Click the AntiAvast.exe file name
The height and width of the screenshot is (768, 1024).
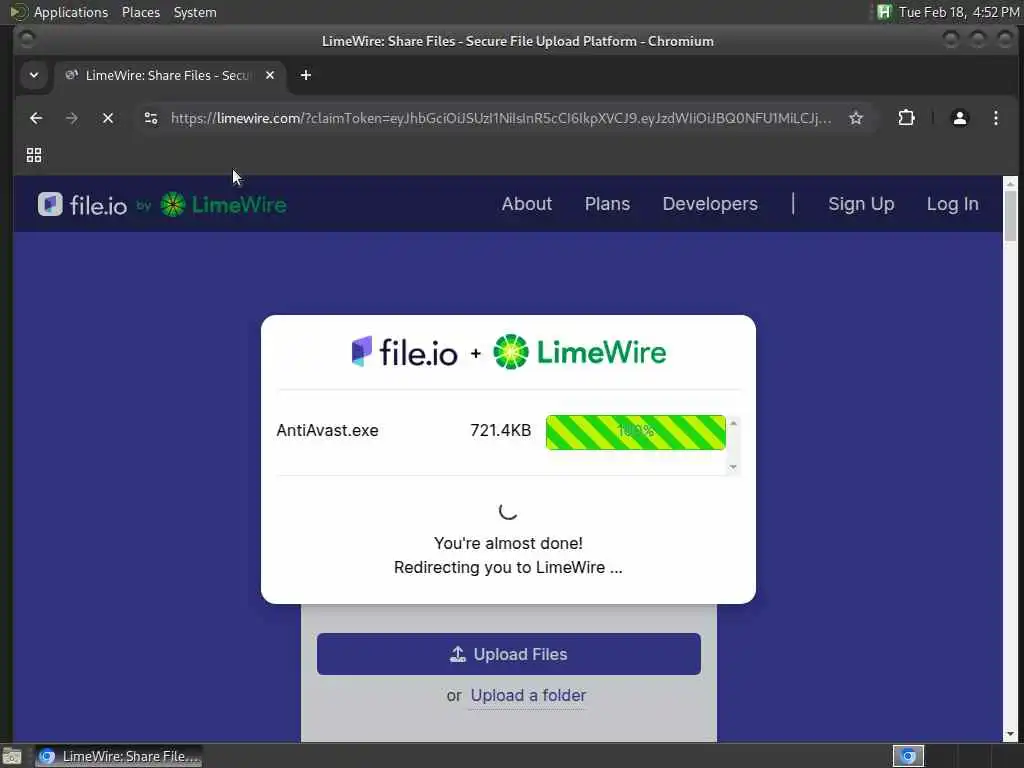[x=327, y=430]
